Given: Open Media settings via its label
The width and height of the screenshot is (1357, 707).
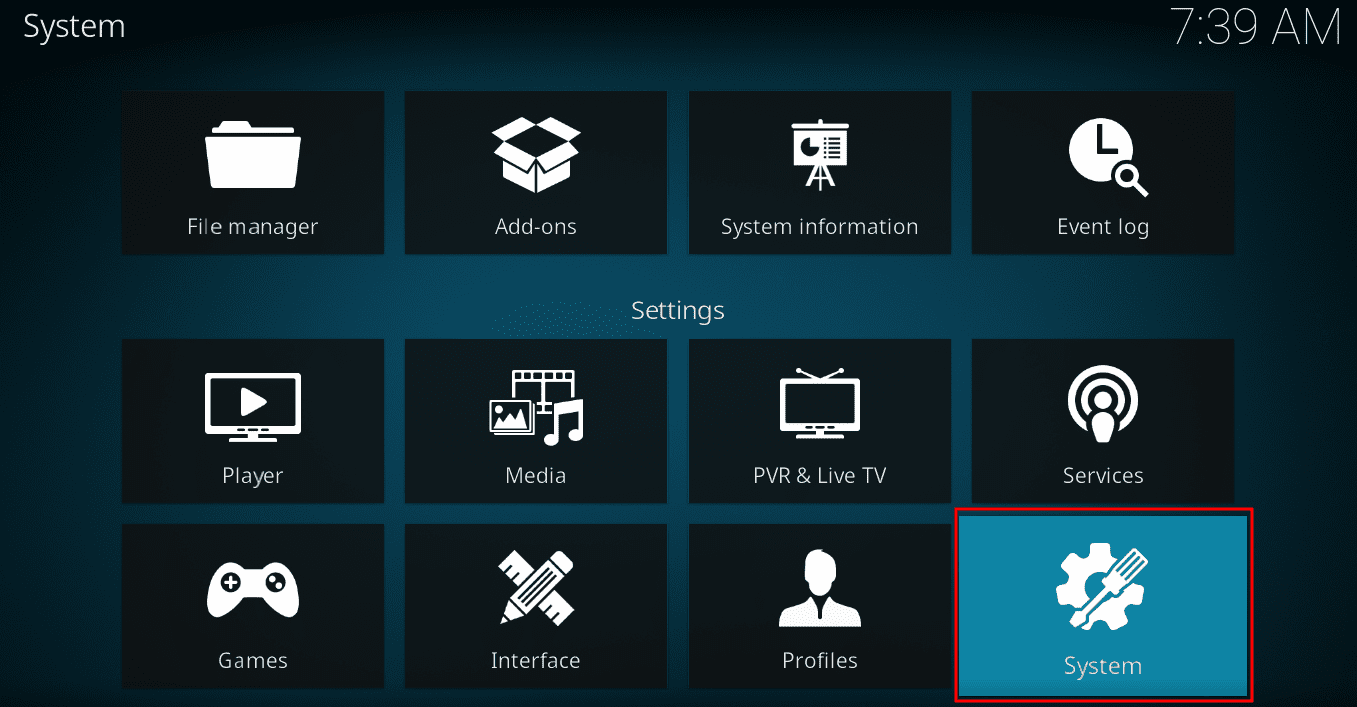Looking at the screenshot, I should (x=535, y=475).
